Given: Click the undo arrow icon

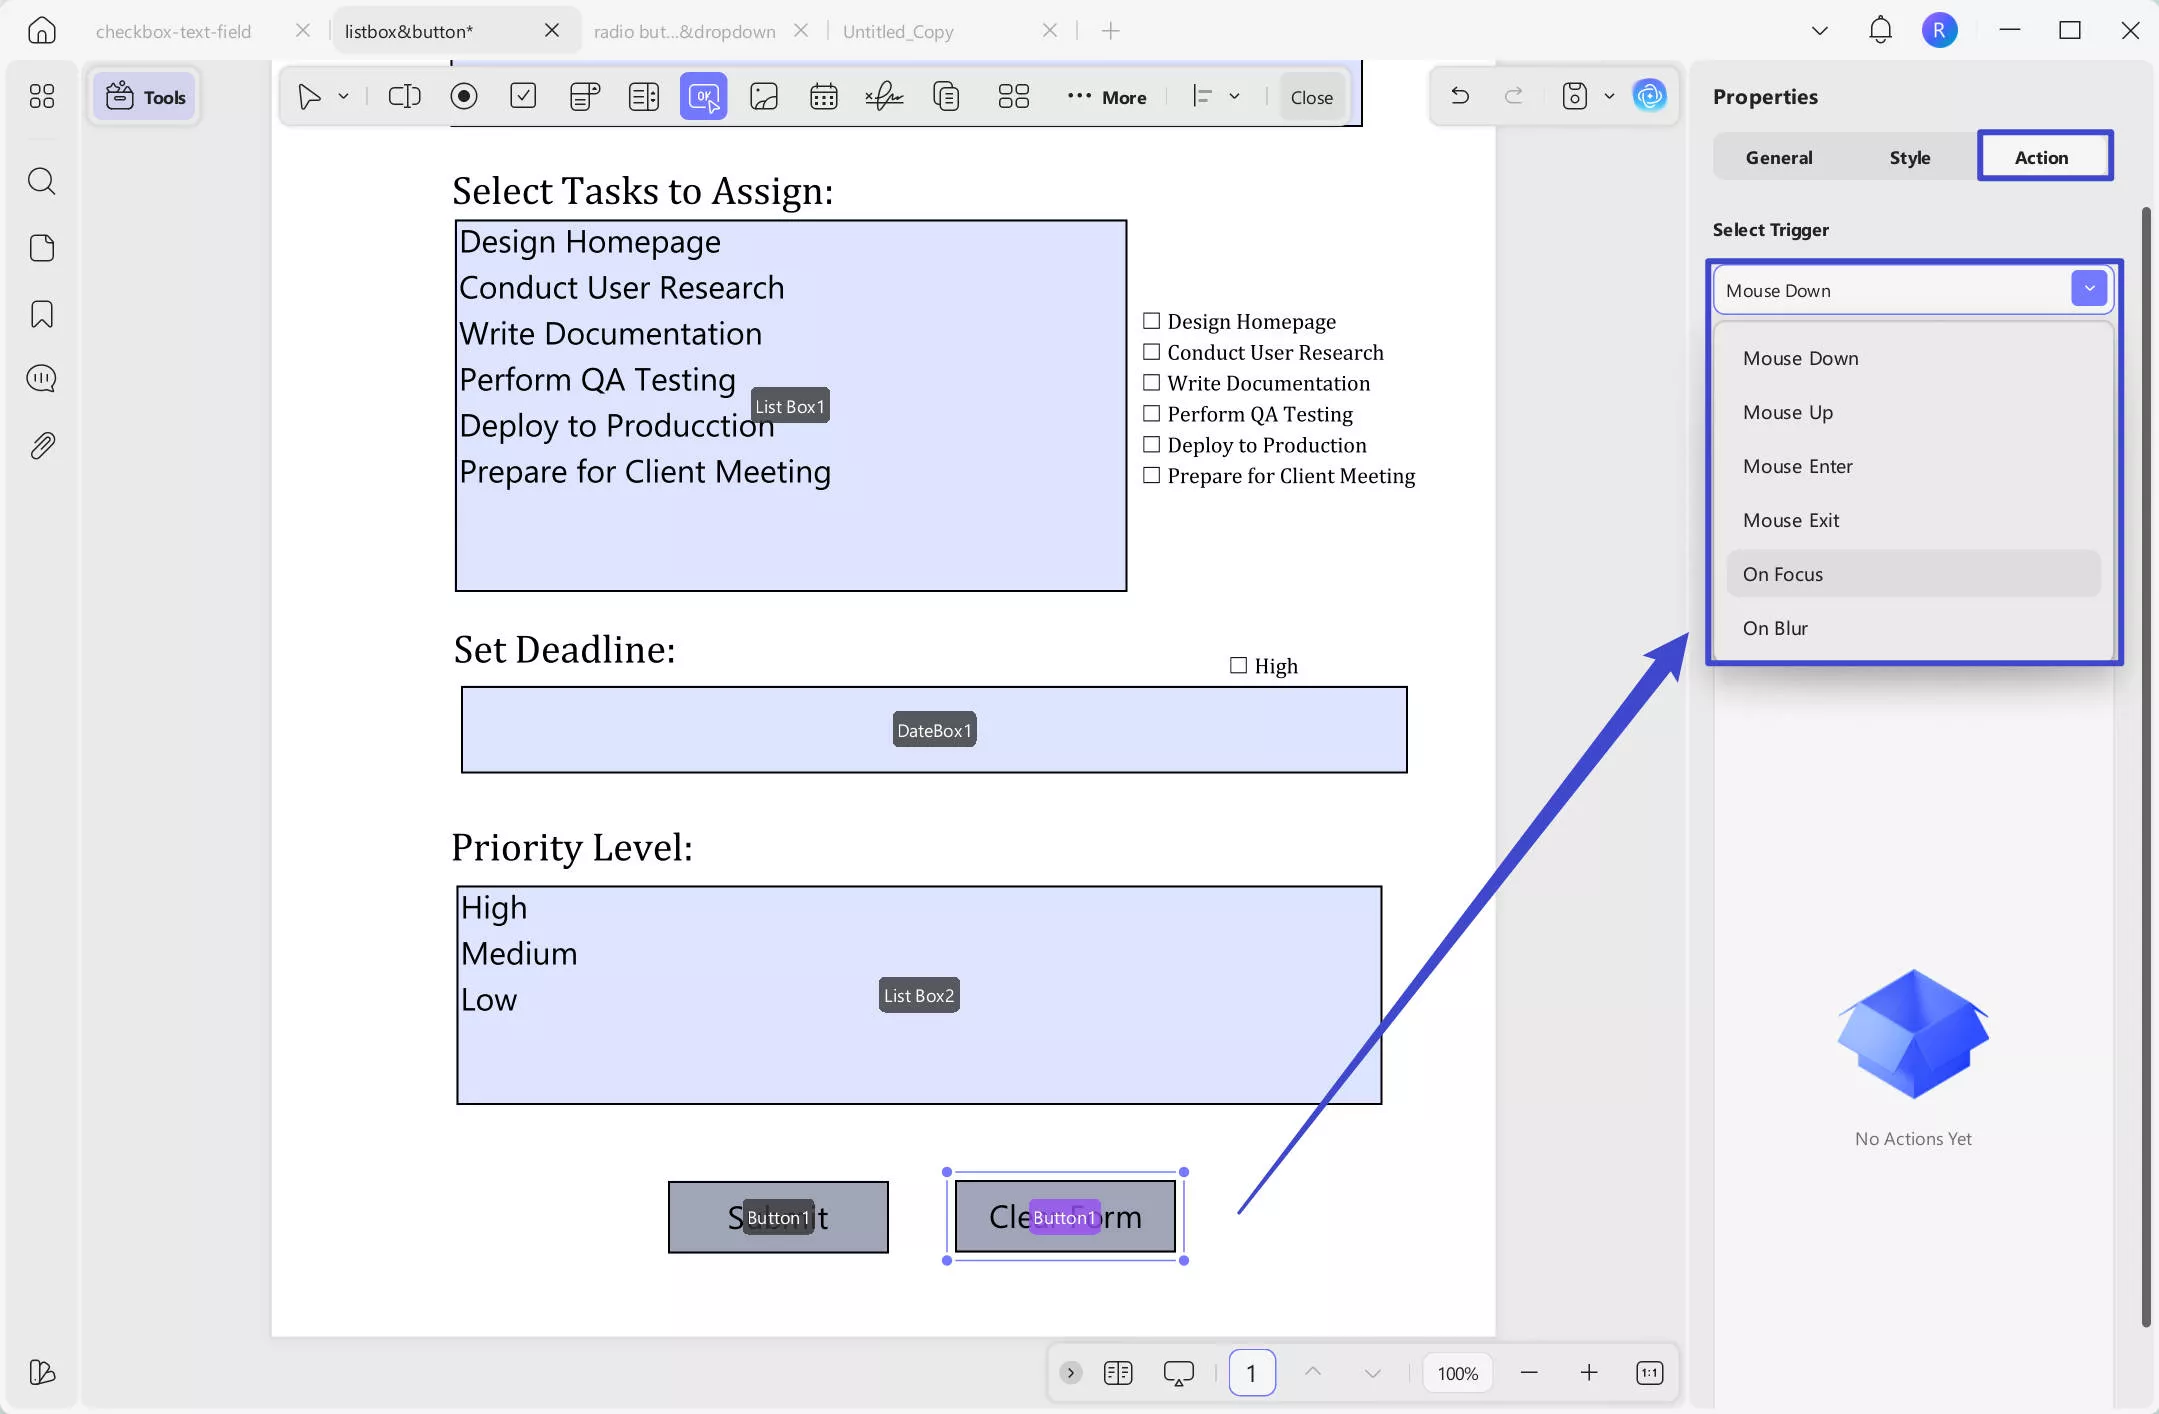Looking at the screenshot, I should point(1460,96).
